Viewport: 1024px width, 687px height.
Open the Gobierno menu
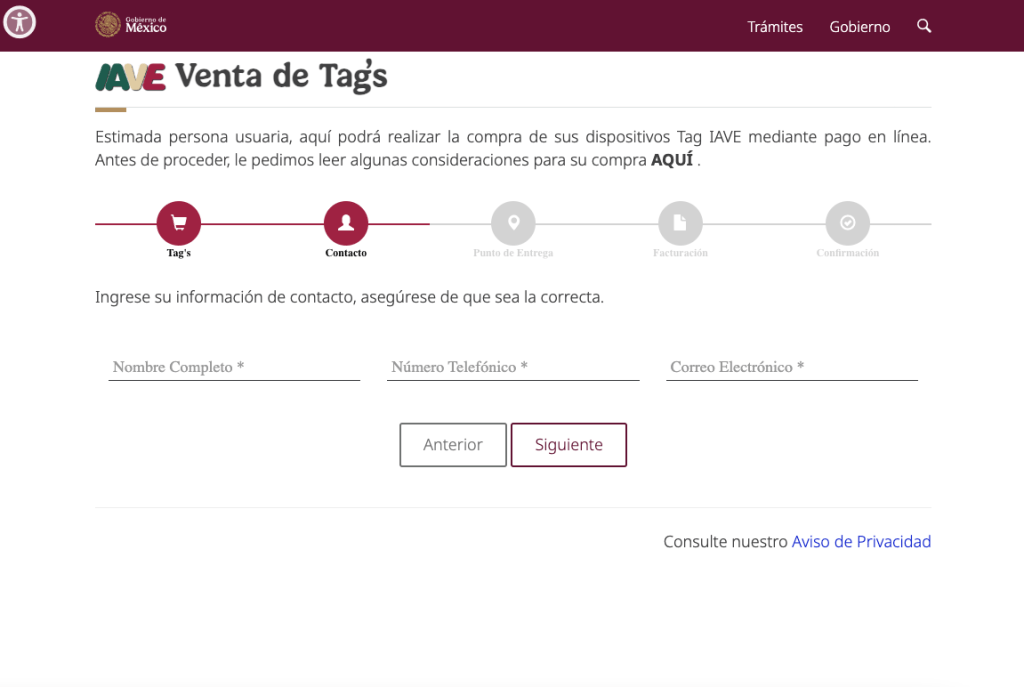point(859,27)
